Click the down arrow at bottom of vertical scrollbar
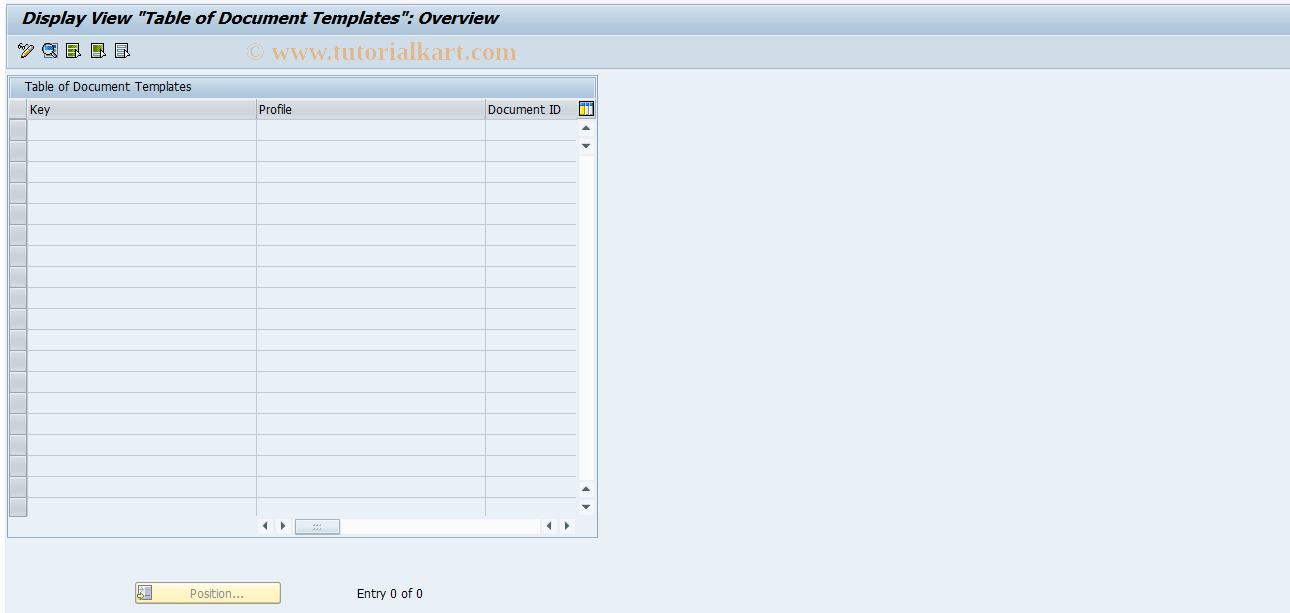This screenshot has height=613, width=1290. 587,507
